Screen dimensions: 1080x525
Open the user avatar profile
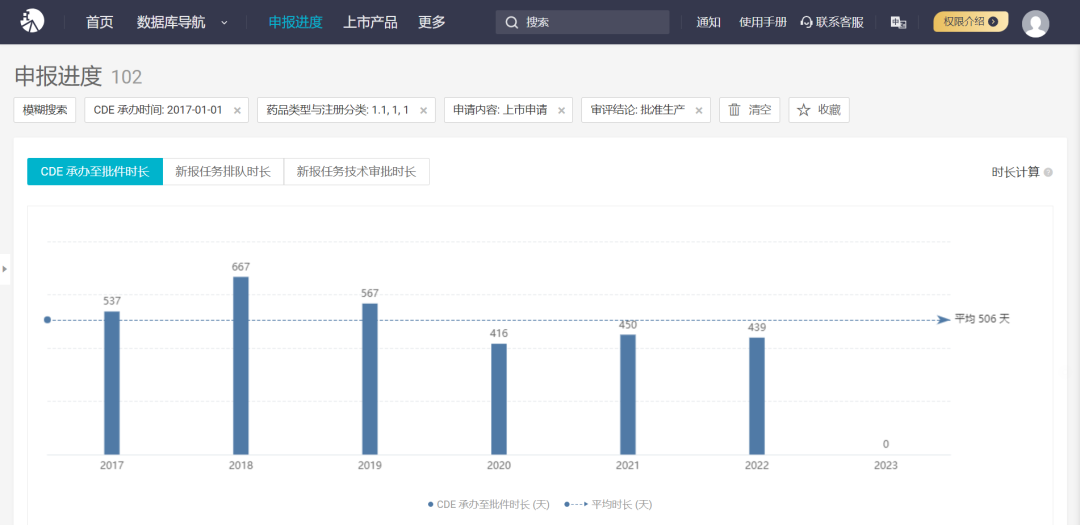click(1035, 23)
